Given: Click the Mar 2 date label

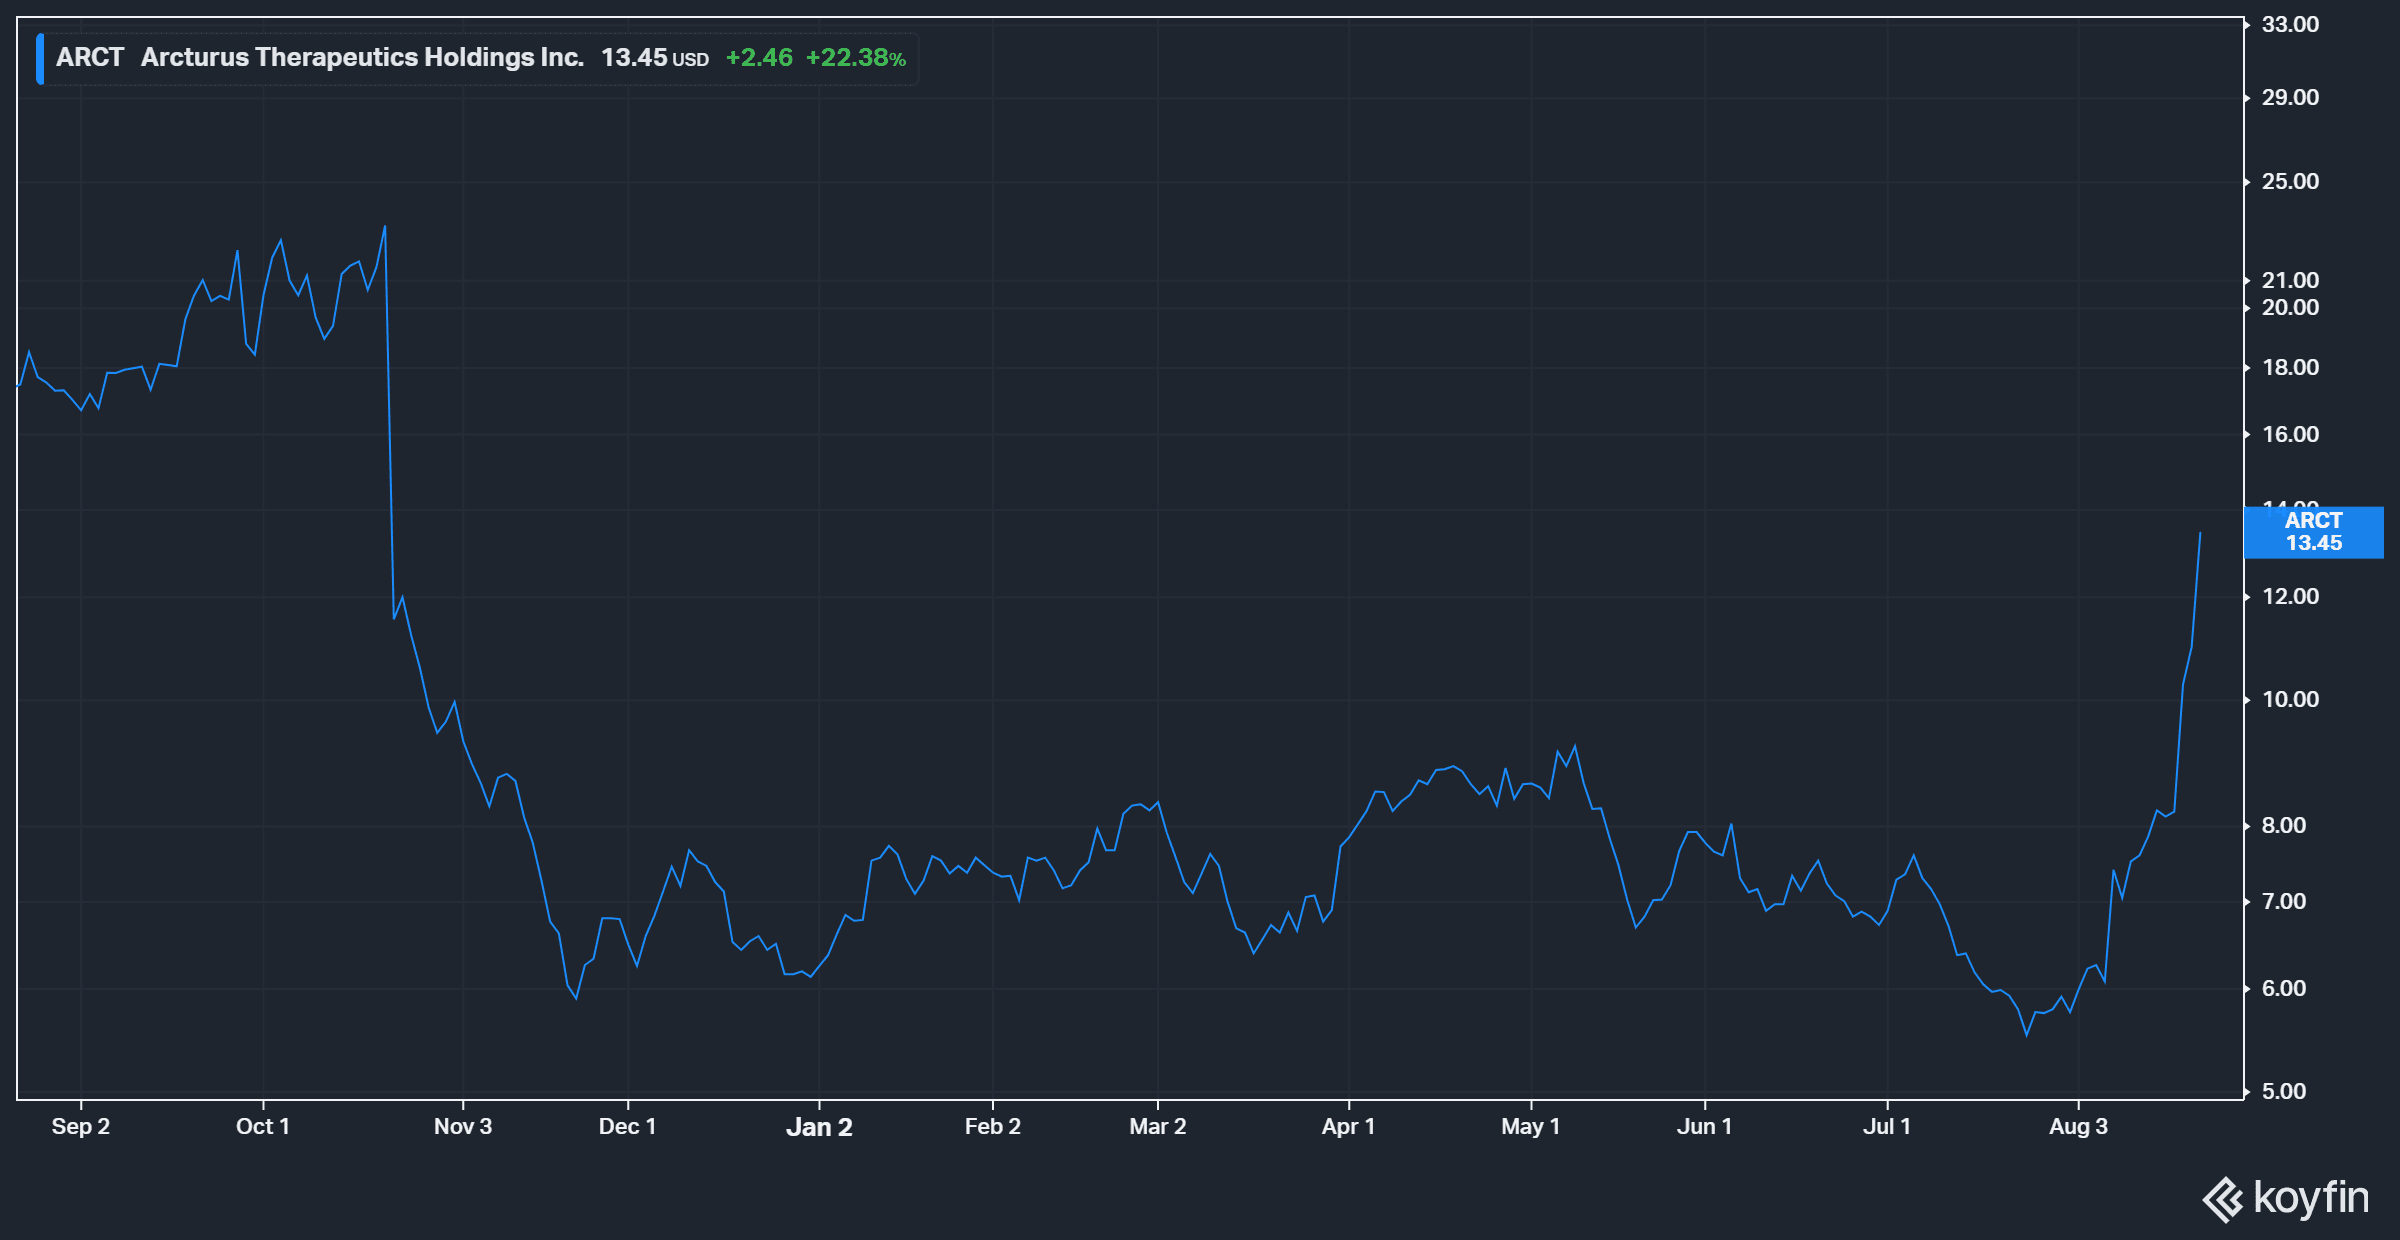Looking at the screenshot, I should point(1158,1127).
